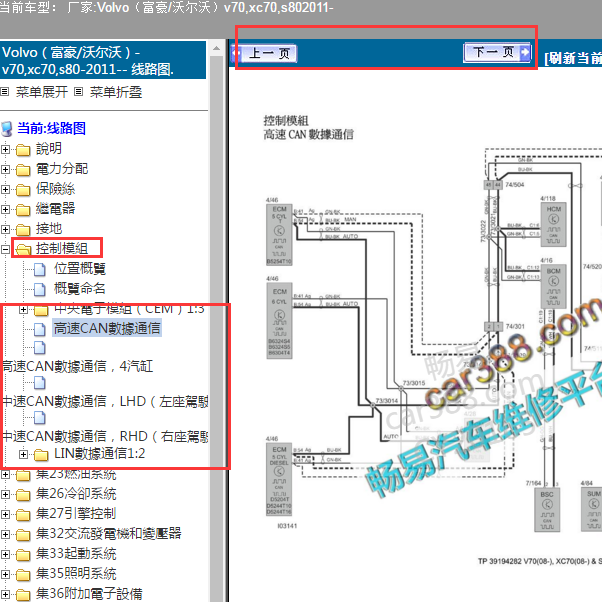Open the 集33起動系統 tree item
602x602 pixels.
76,554
